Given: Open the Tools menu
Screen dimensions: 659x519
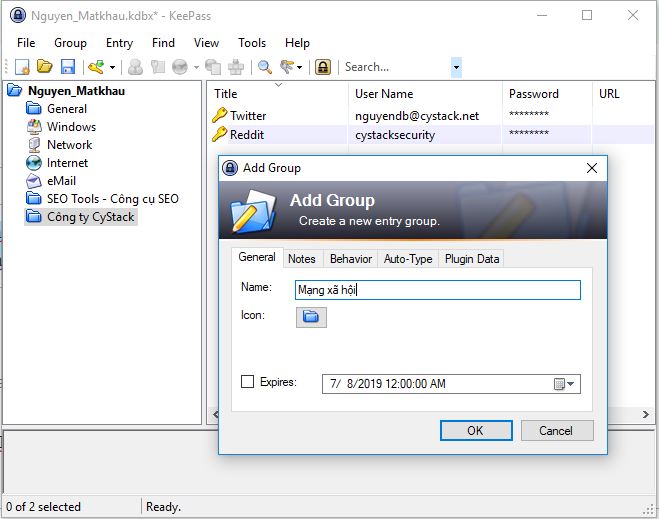Looking at the screenshot, I should coord(252,43).
